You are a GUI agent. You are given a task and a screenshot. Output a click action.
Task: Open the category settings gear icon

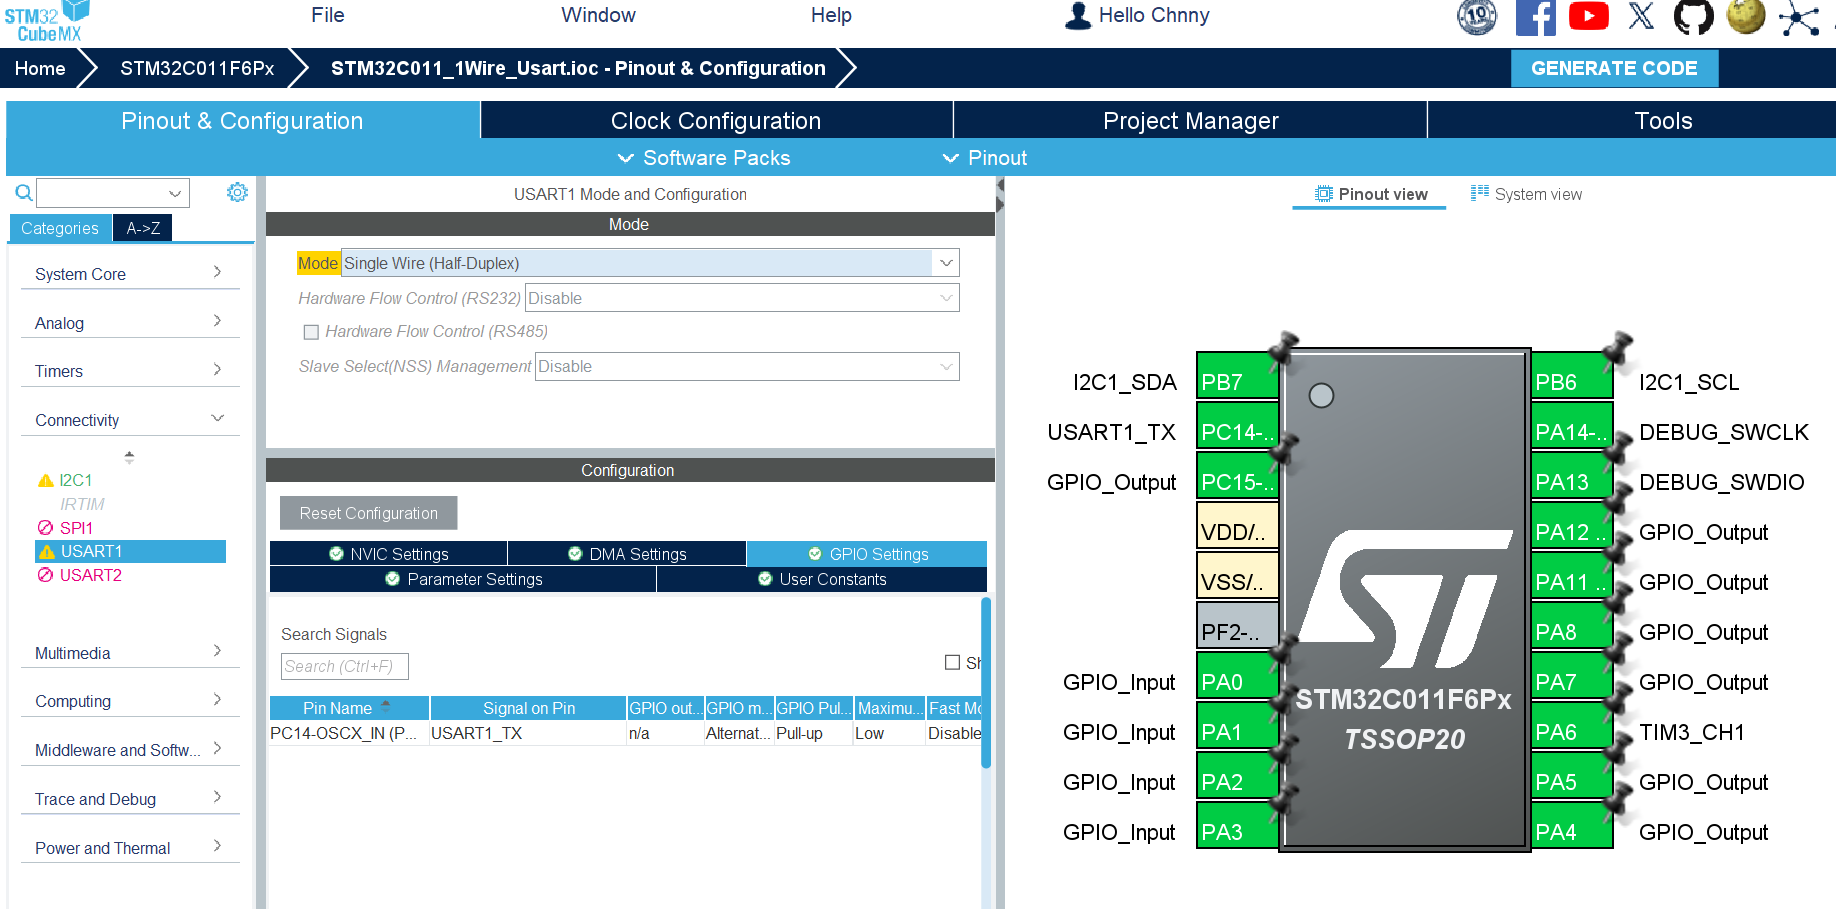click(x=237, y=192)
